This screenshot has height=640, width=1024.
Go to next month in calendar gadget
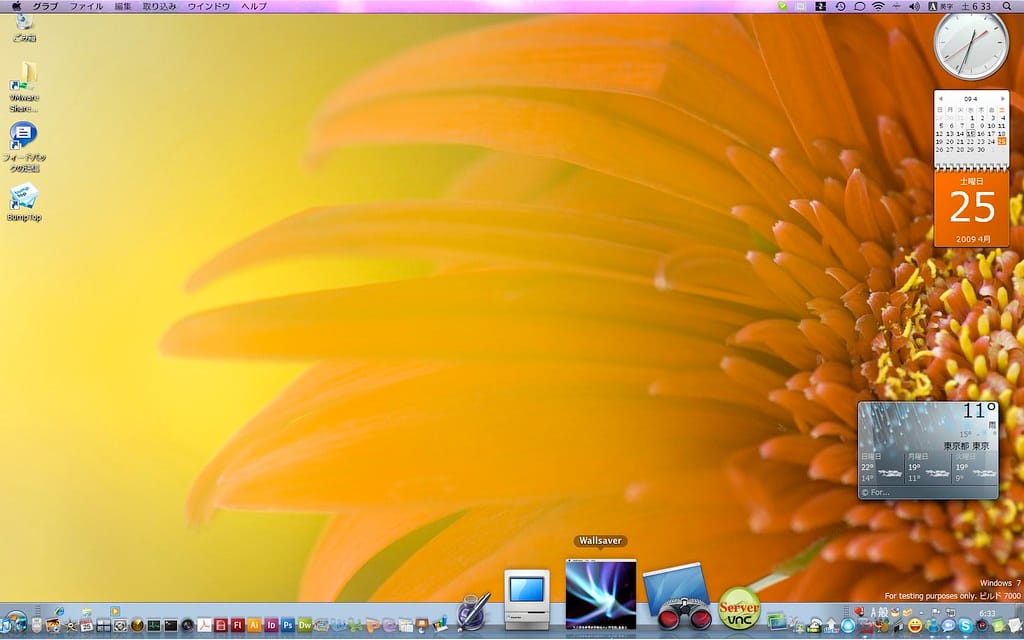point(1003,99)
